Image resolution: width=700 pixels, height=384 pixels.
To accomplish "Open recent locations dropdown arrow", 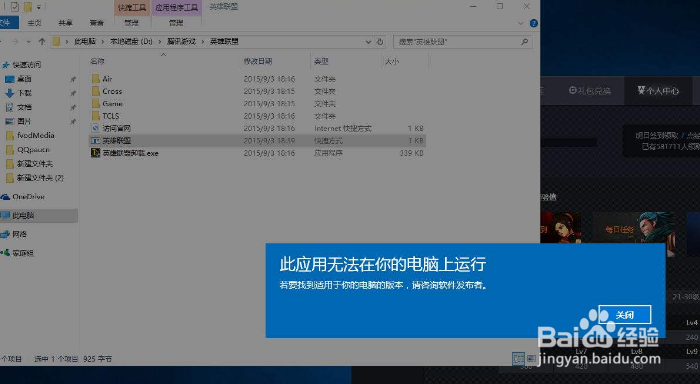I will [x=29, y=42].
